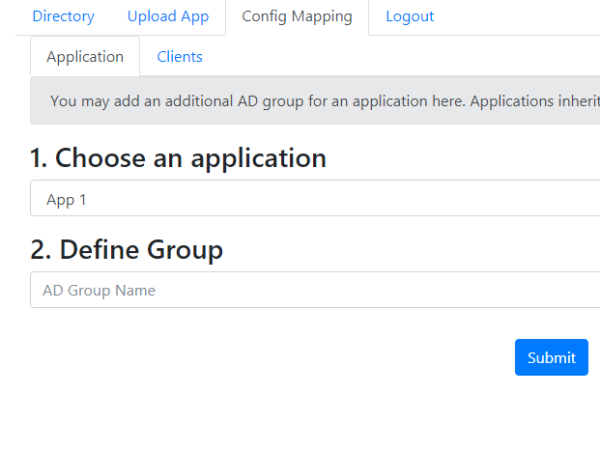Navigate to Upload App page
The image size is (600, 450).
(x=168, y=17)
